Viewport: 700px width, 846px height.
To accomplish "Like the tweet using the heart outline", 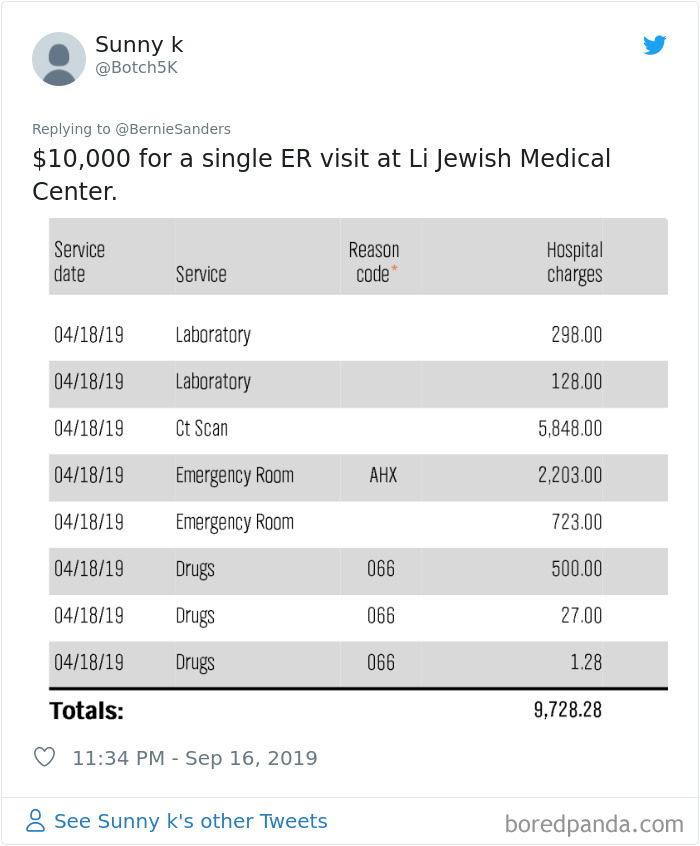I will tap(44, 757).
